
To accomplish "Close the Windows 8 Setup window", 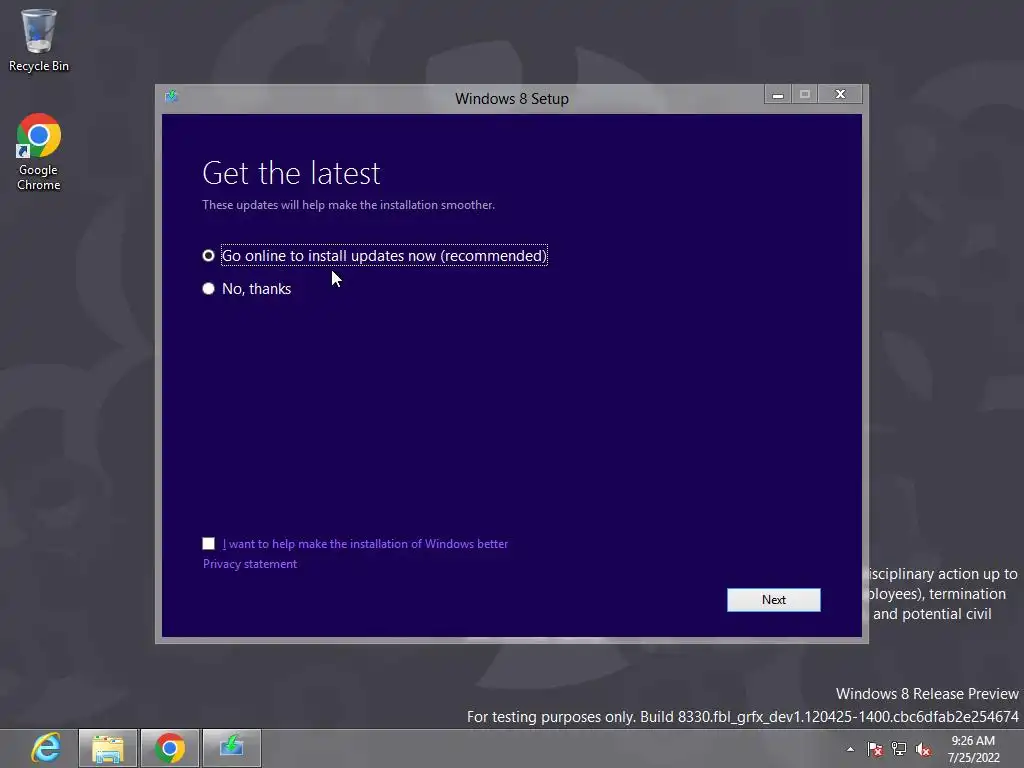I will pos(840,95).
